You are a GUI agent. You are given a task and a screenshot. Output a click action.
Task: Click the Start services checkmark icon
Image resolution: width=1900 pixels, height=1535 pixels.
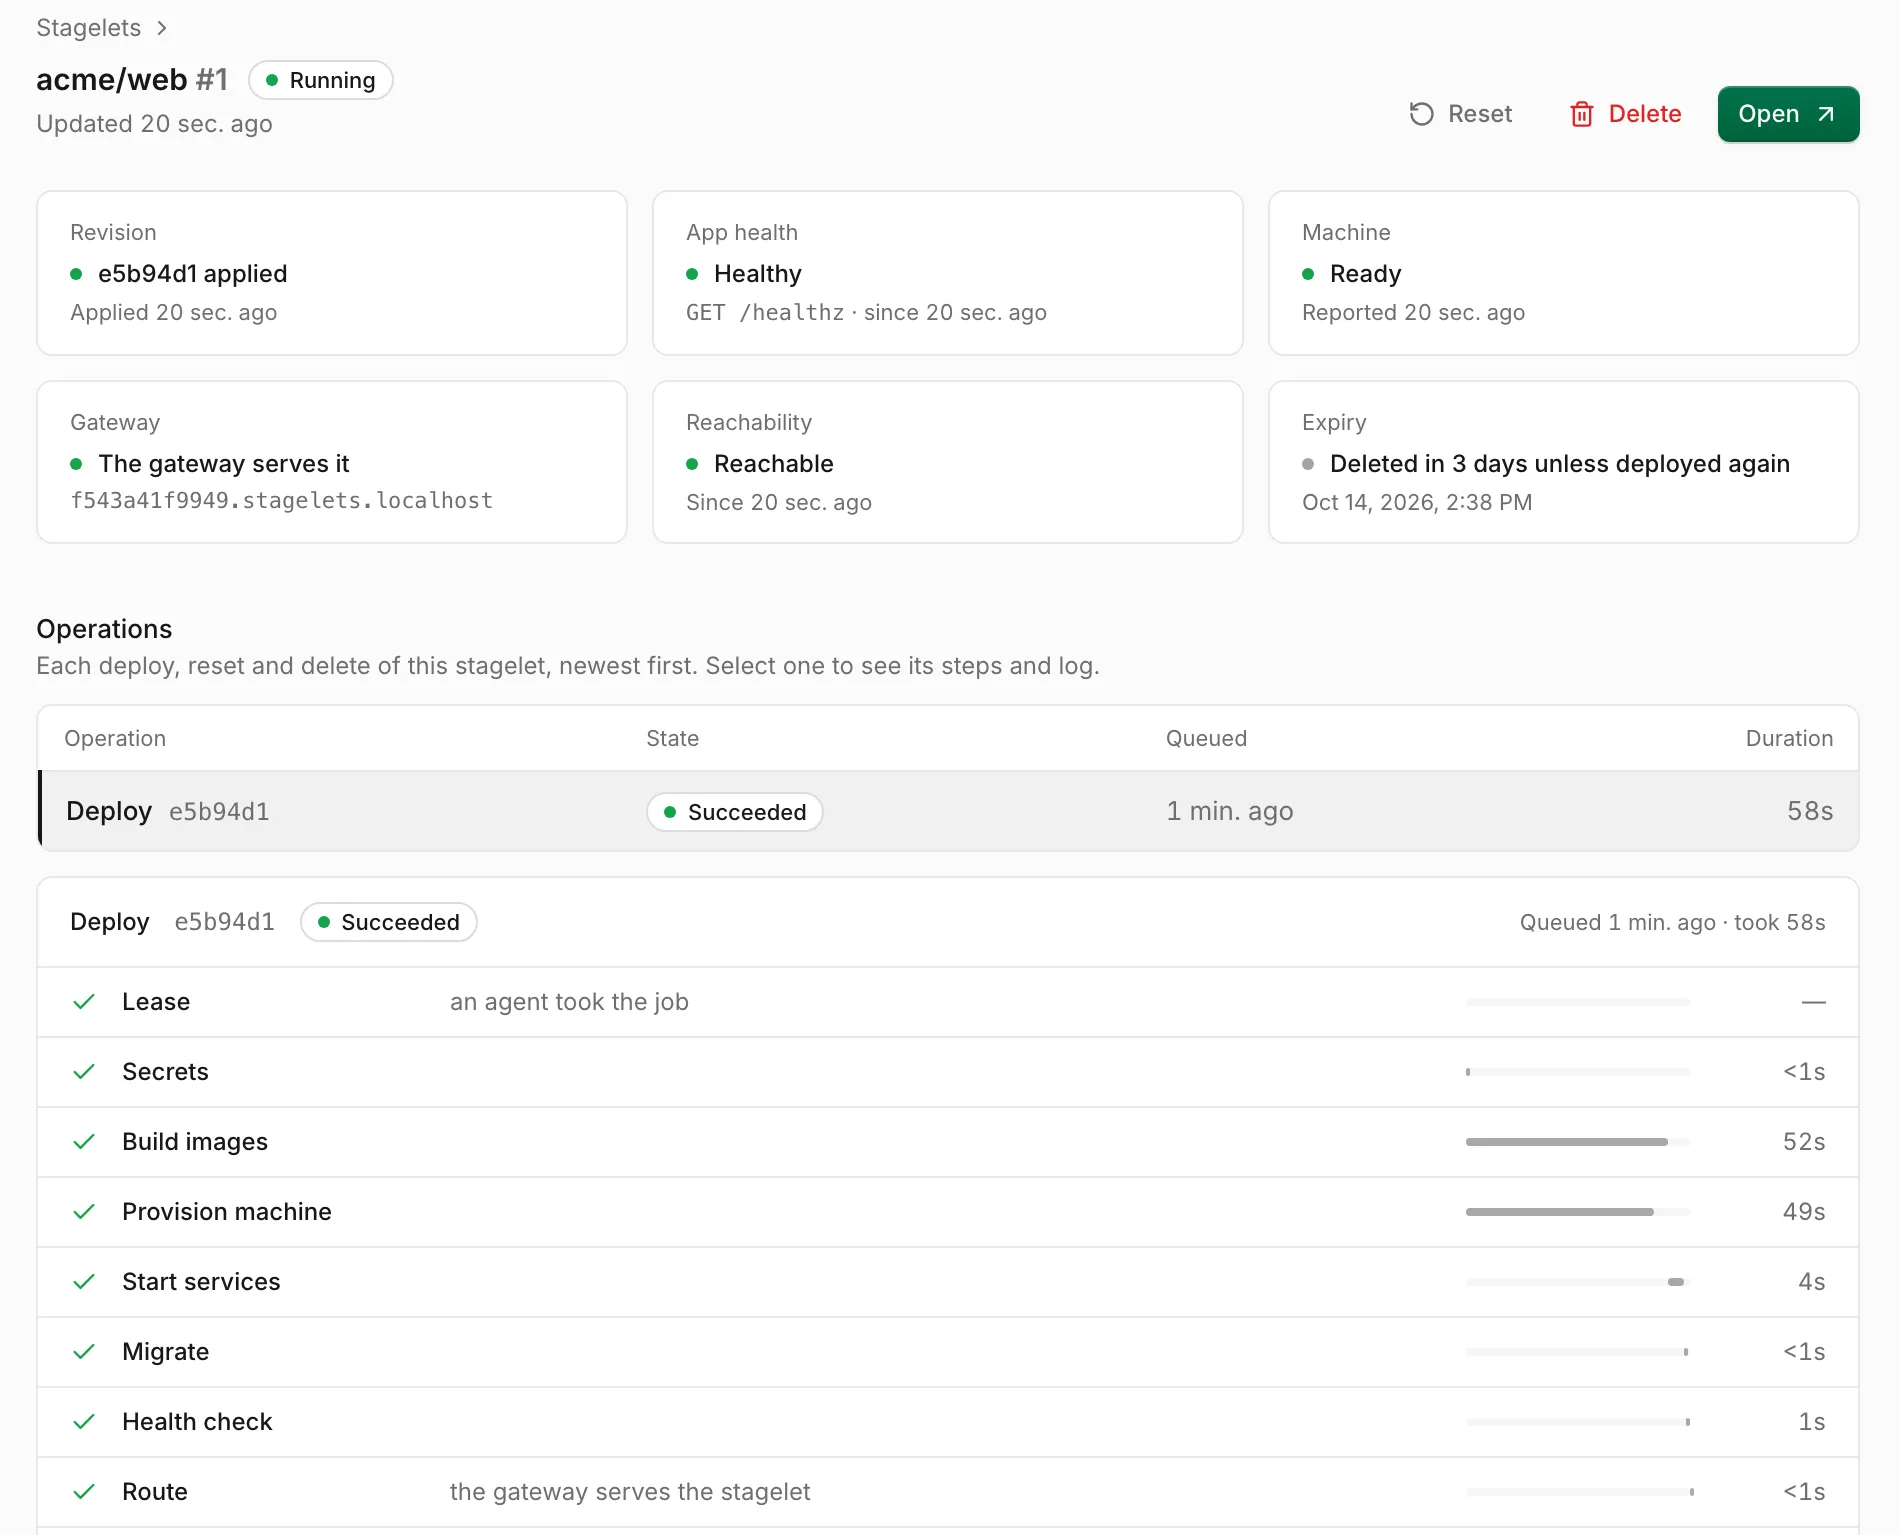(84, 1282)
